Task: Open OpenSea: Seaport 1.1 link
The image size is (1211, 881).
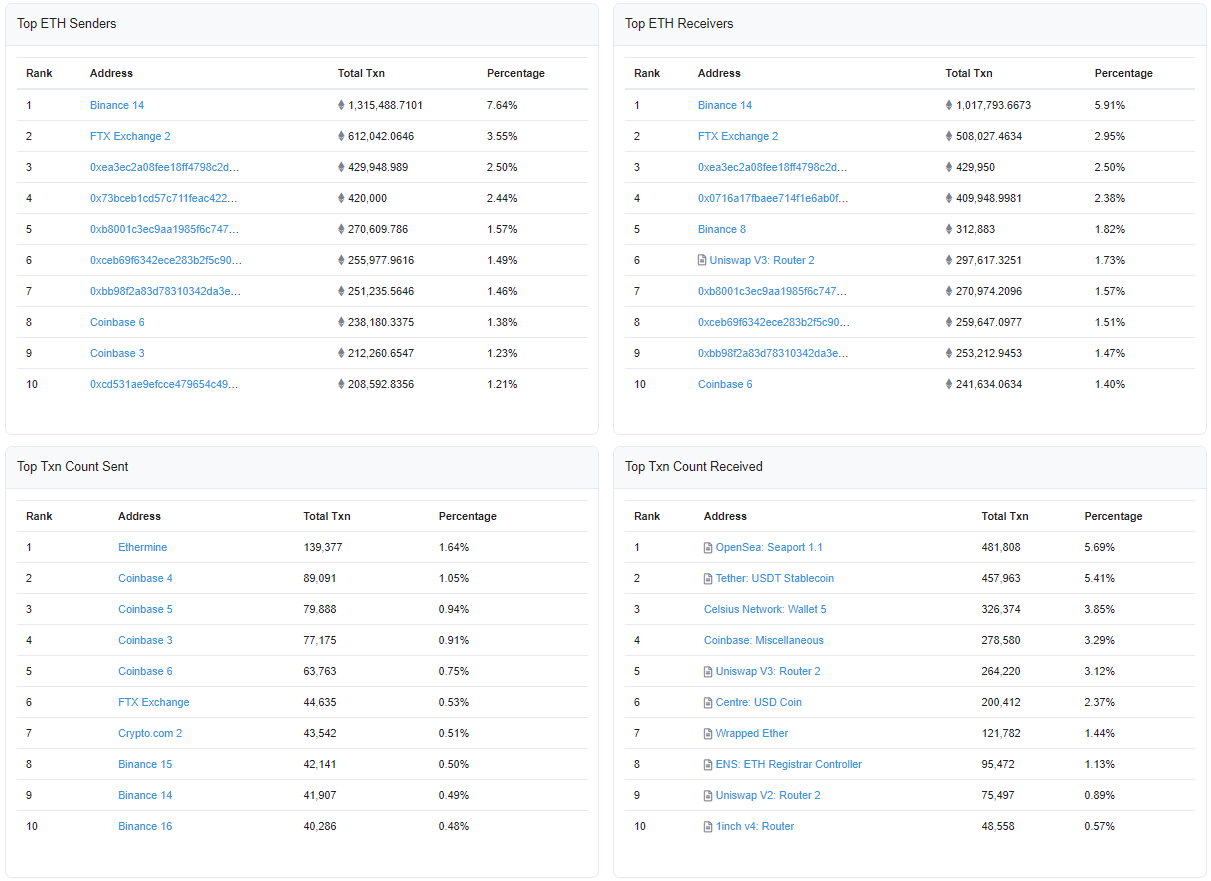Action: tap(769, 547)
